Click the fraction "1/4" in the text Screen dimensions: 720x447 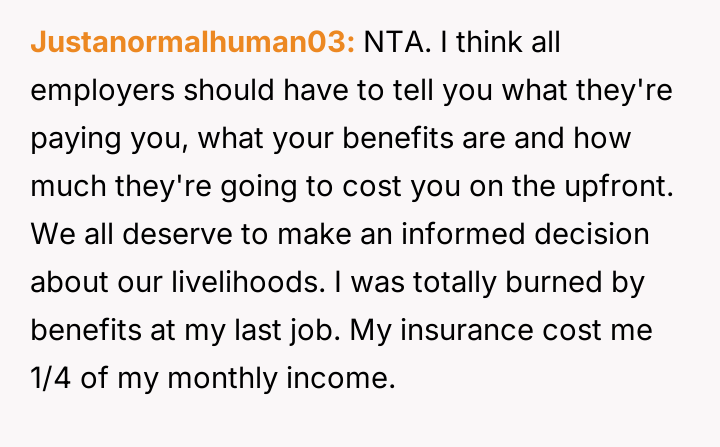[x=54, y=377]
